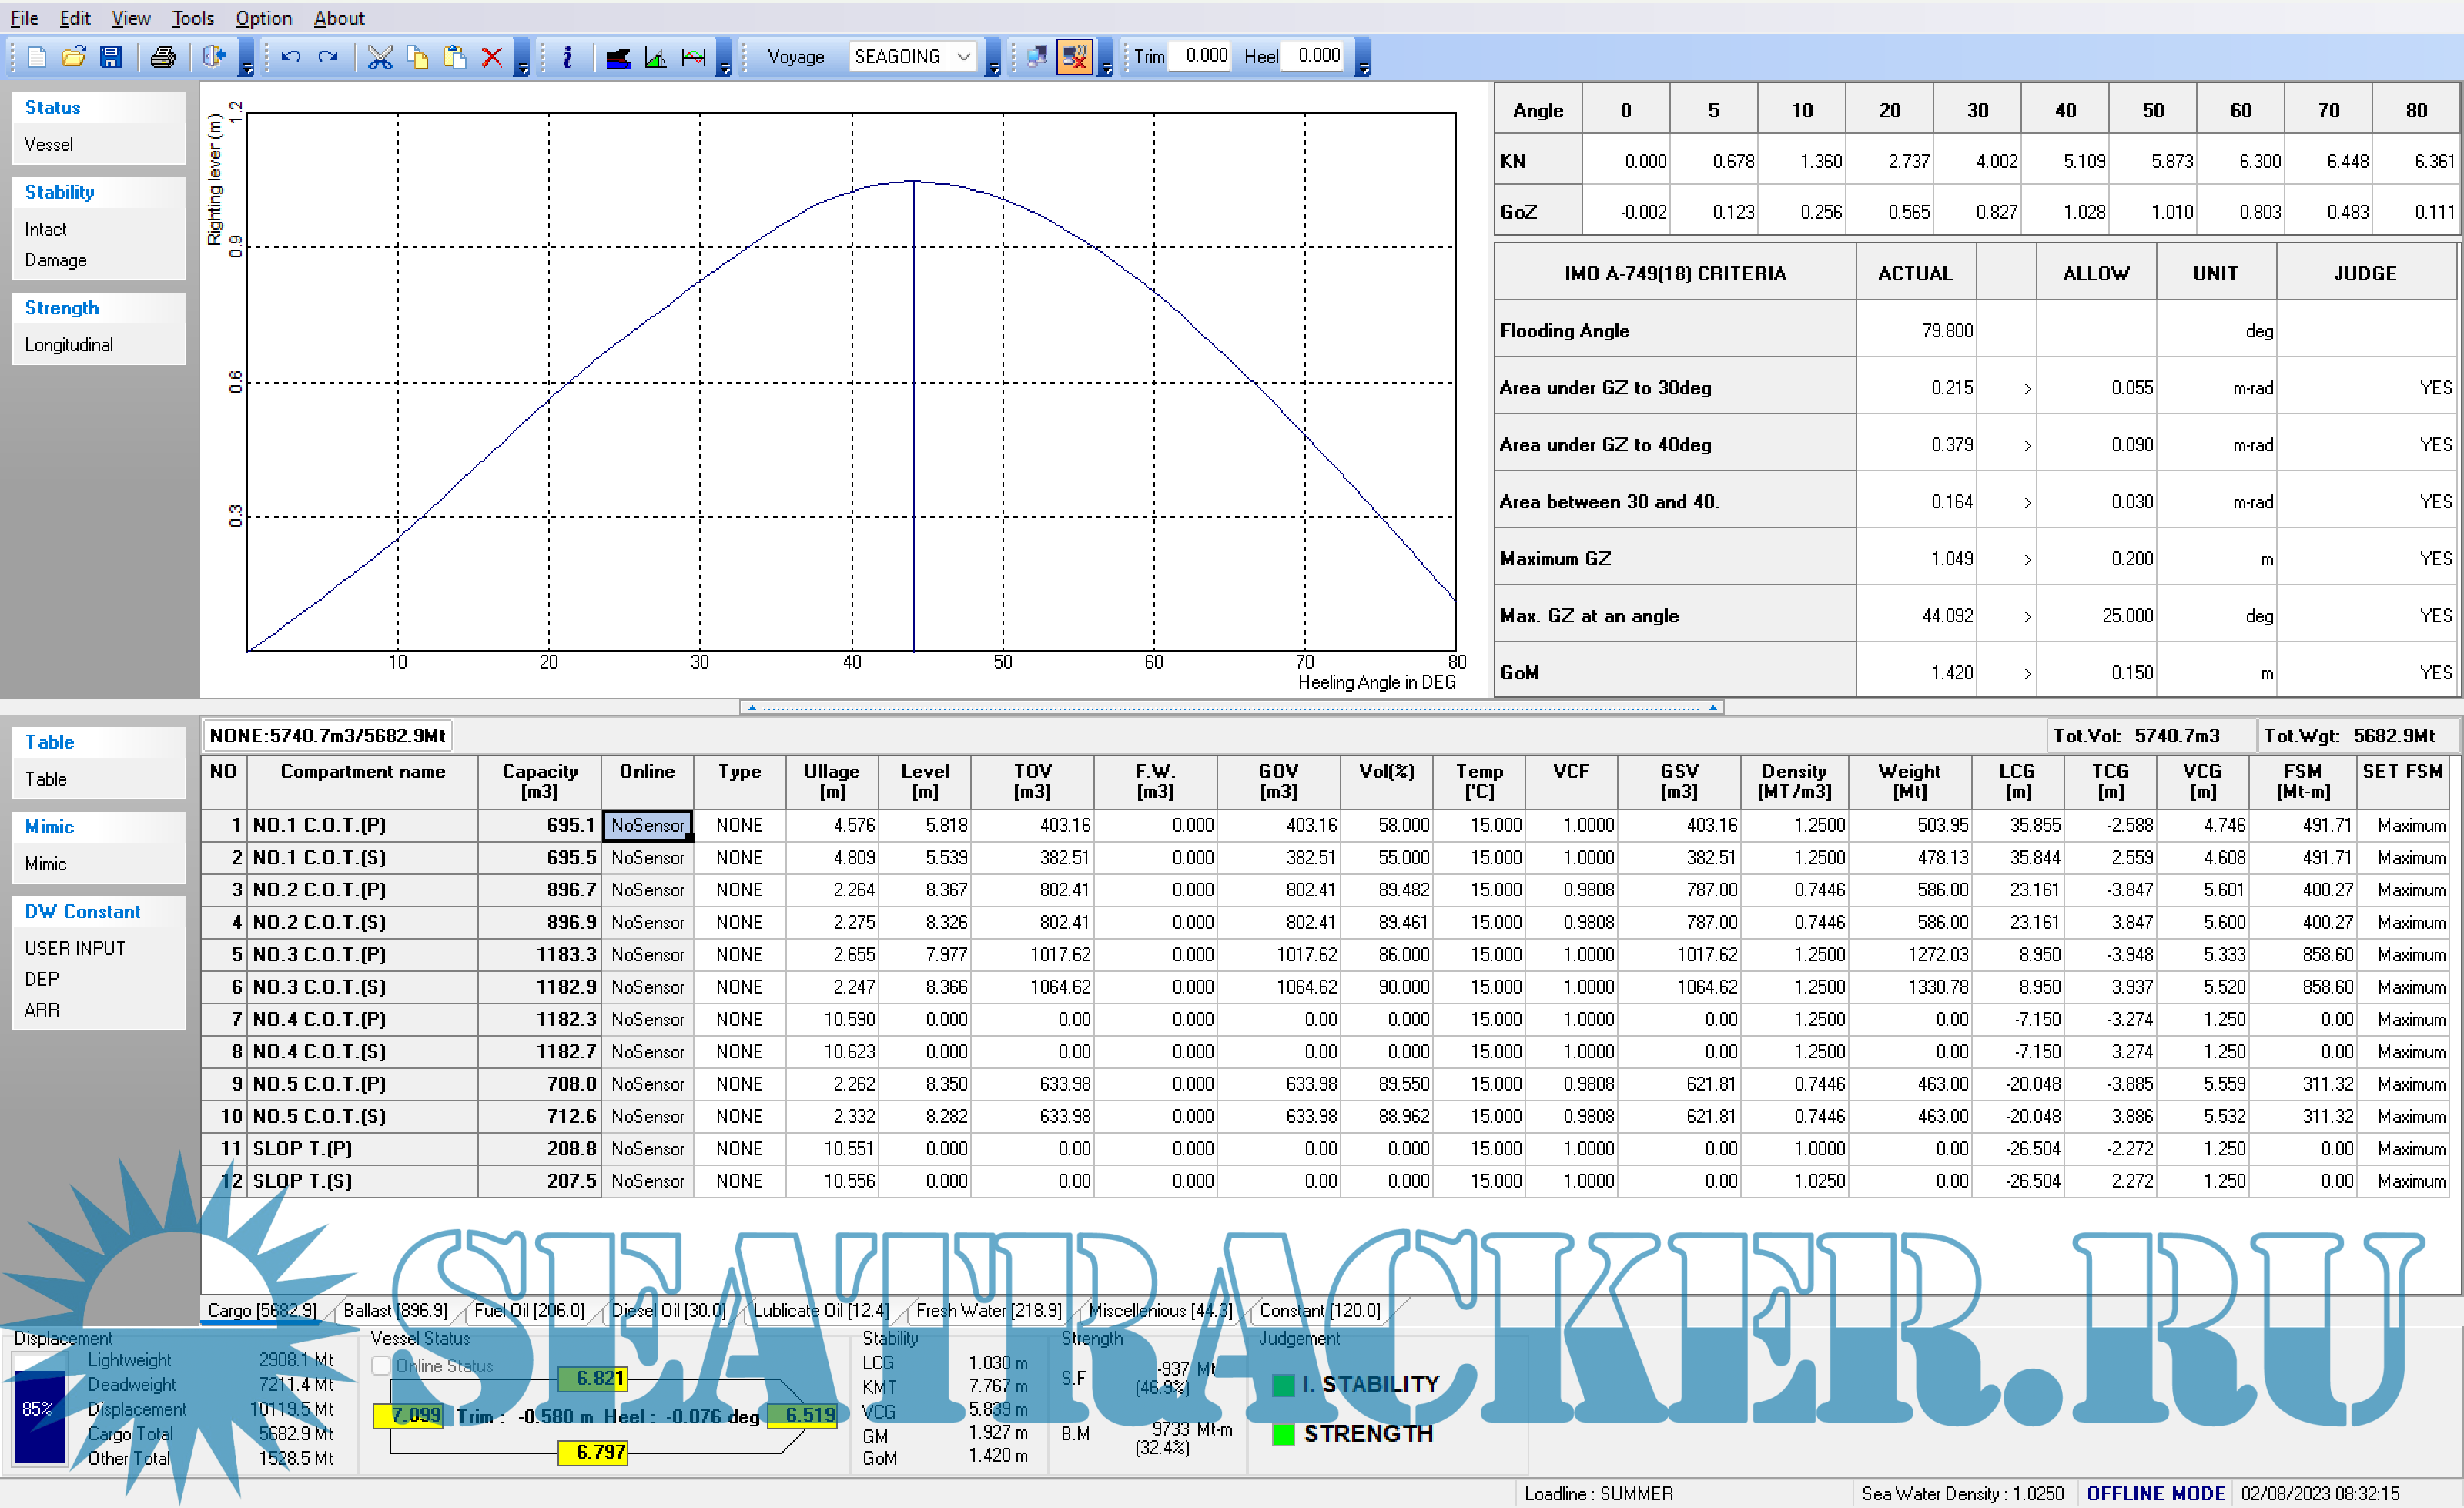Toggle the Online Status checkbox
Viewport: 2464px width, 1508px height.
(x=381, y=1366)
